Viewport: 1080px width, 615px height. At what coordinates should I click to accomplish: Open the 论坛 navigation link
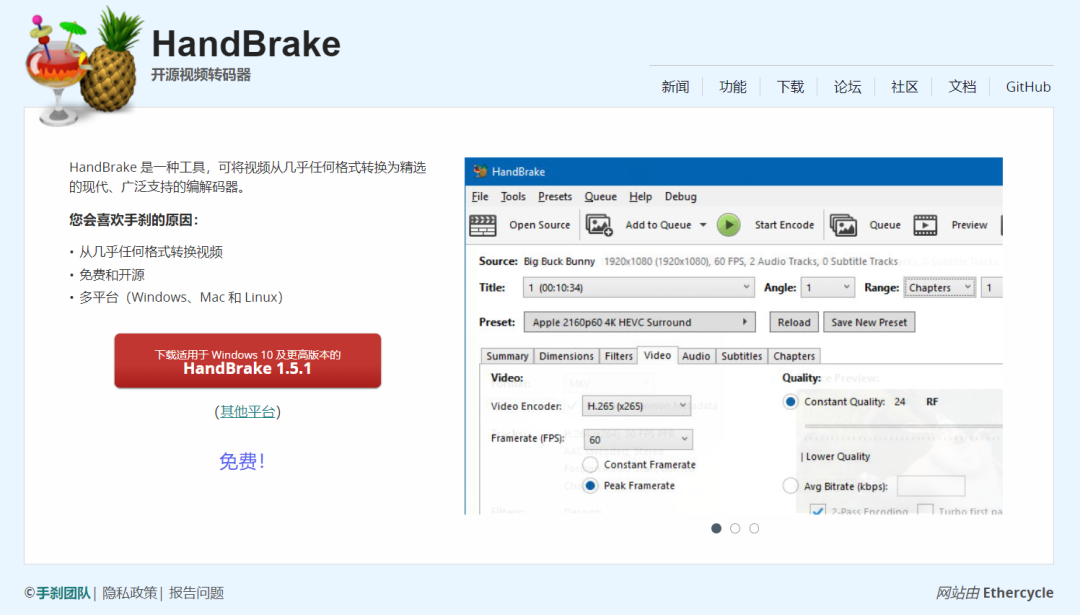(x=847, y=87)
